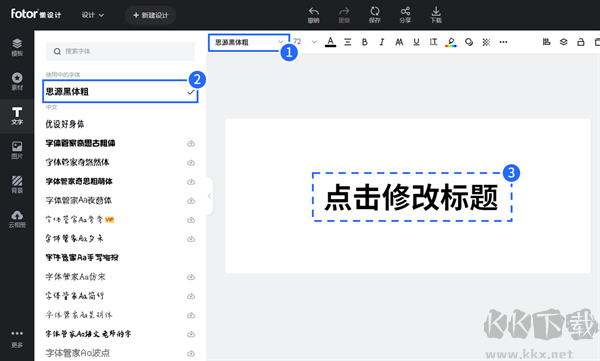The height and width of the screenshot is (361, 600).
Task: Click the 新建设计 new design button
Action: click(150, 15)
